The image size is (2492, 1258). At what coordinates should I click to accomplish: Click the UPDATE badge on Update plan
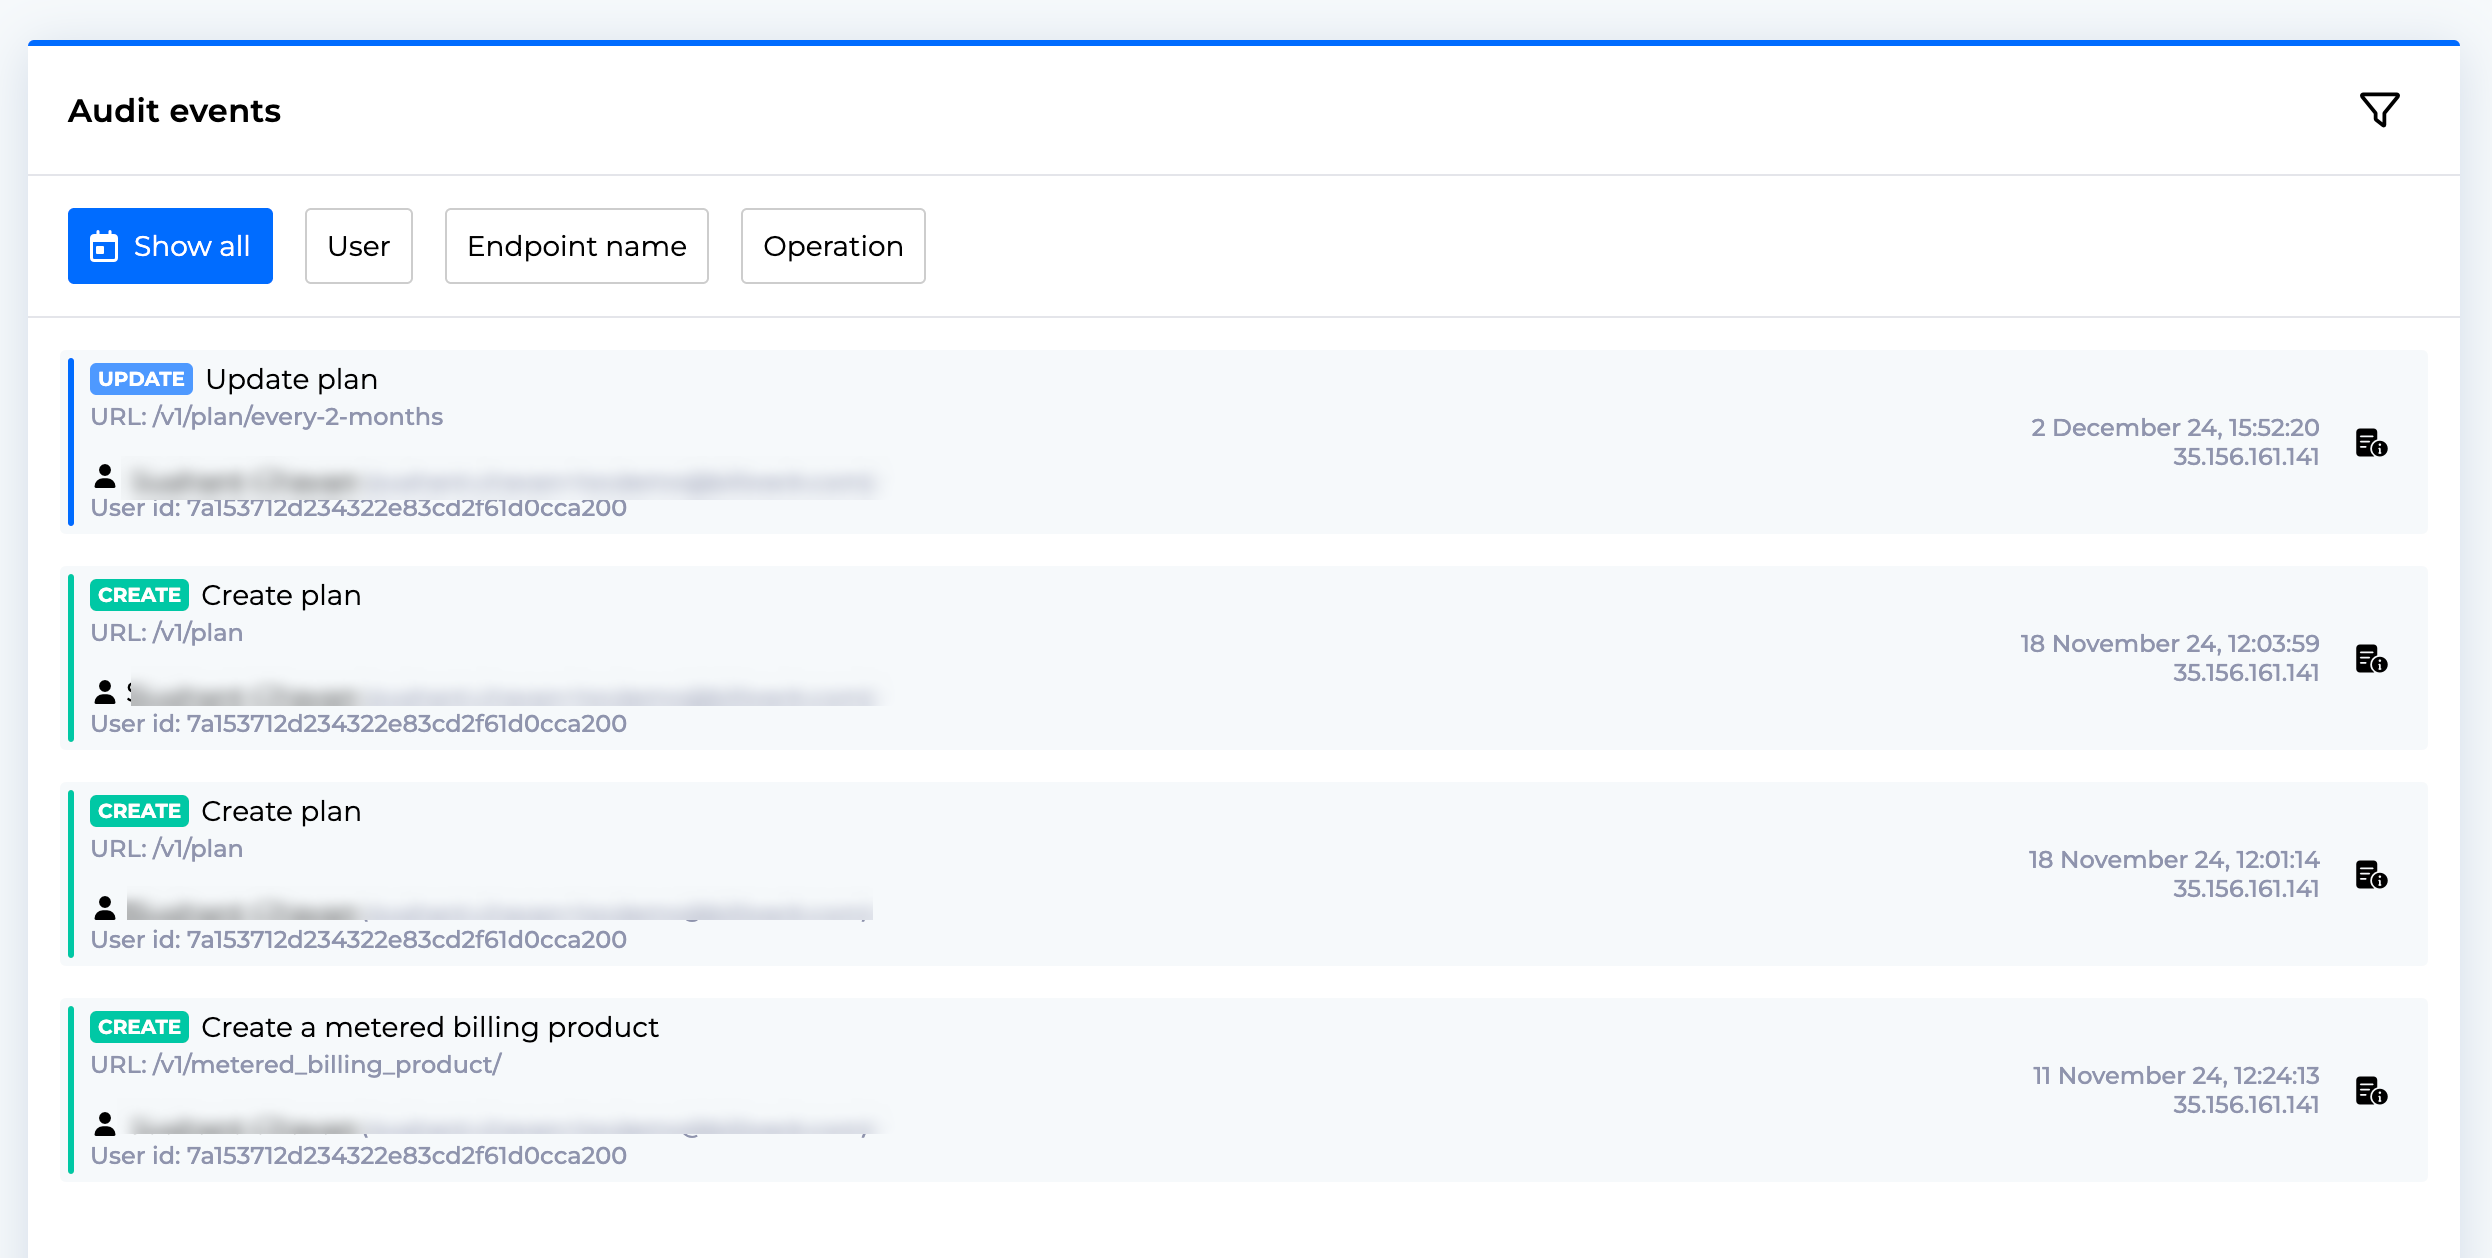coord(141,379)
